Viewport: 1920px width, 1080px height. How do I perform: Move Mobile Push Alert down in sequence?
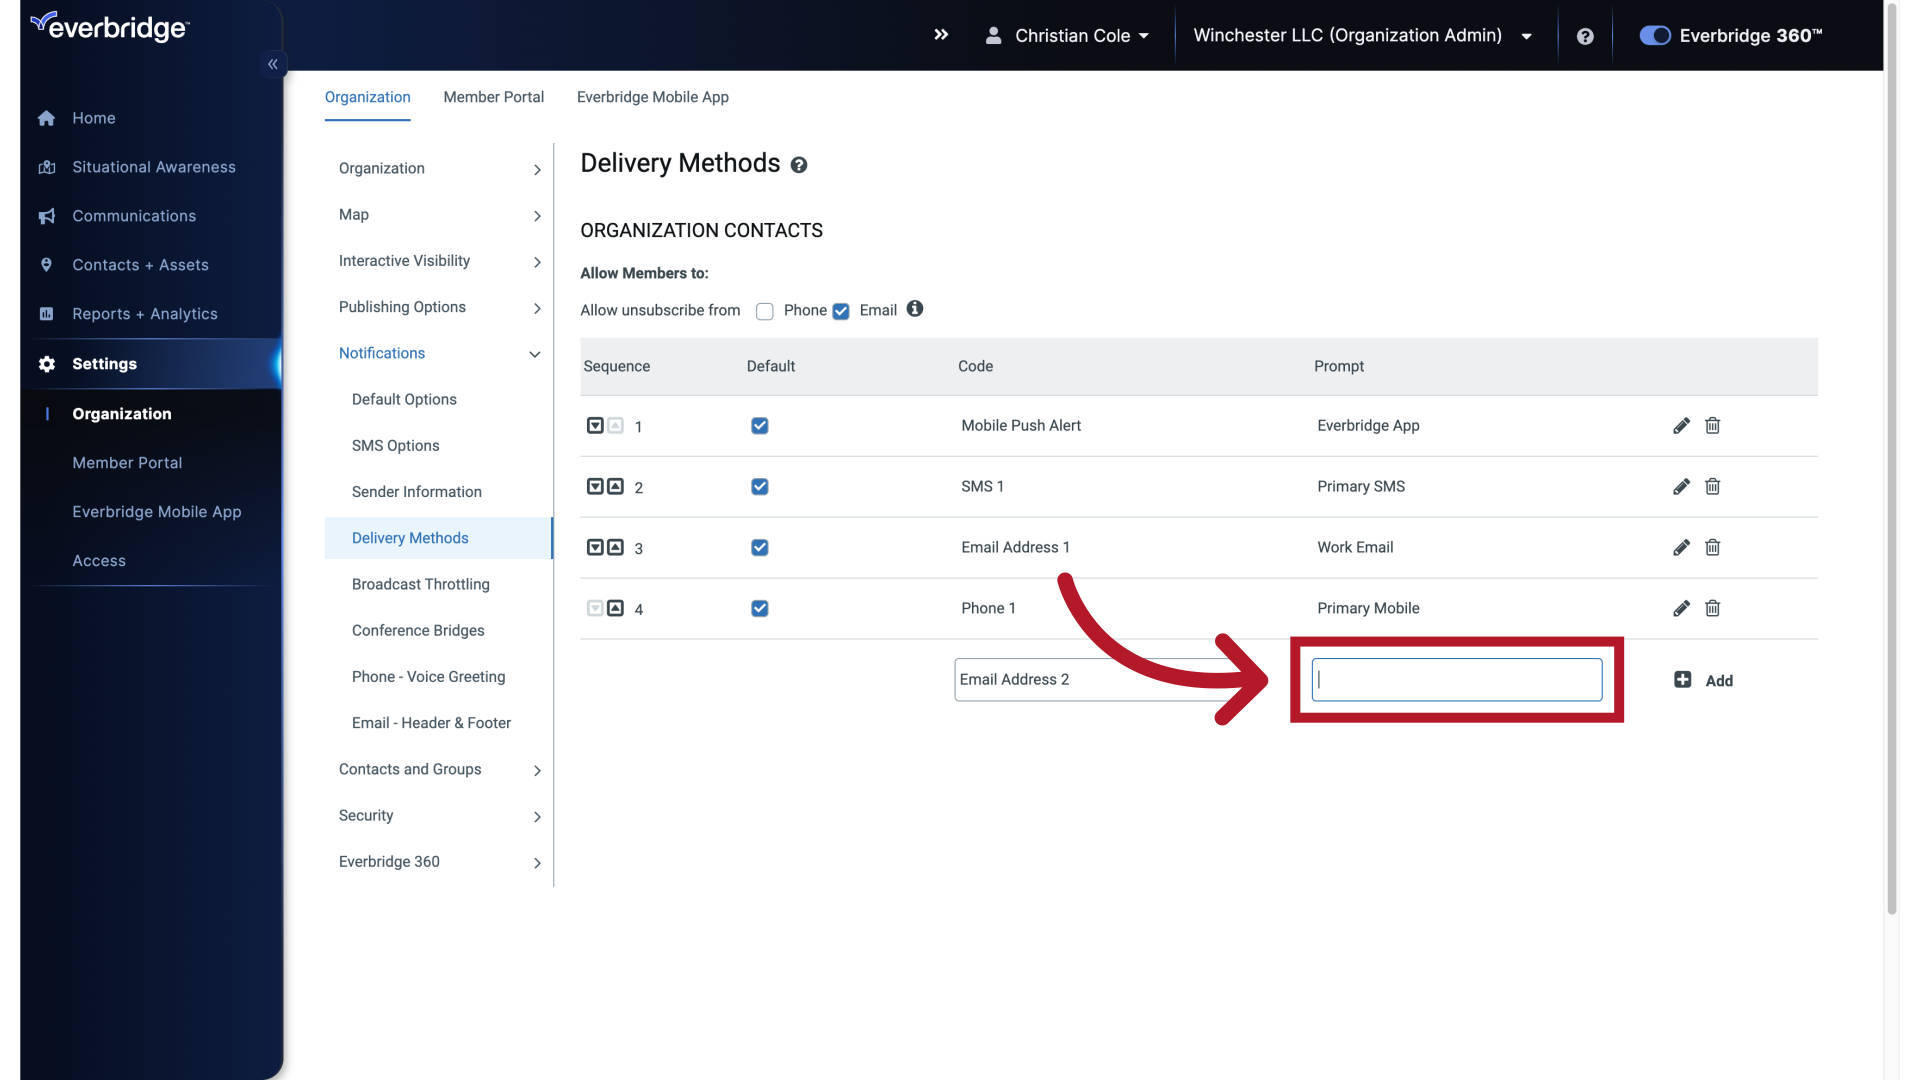tap(595, 425)
